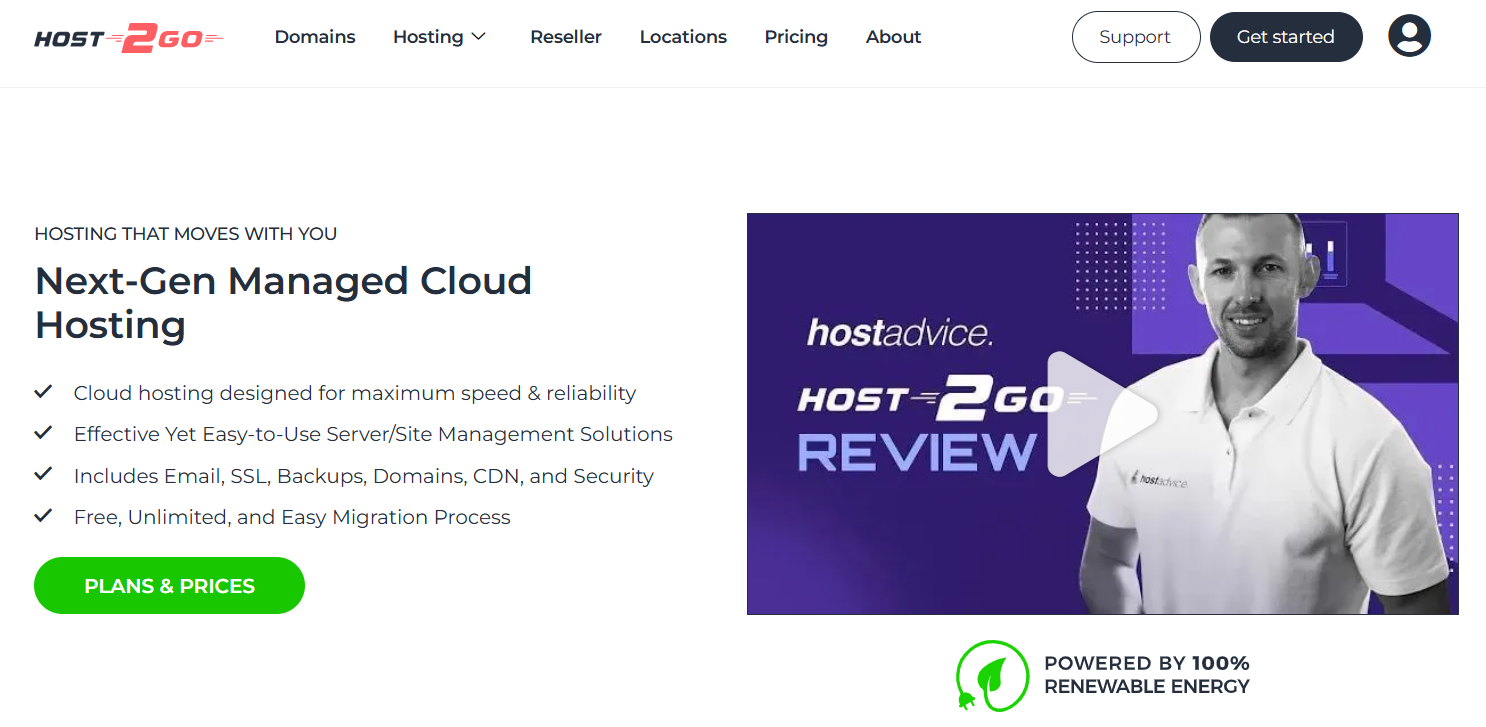
Task: Click the Host2Go logo
Action: coord(129,37)
